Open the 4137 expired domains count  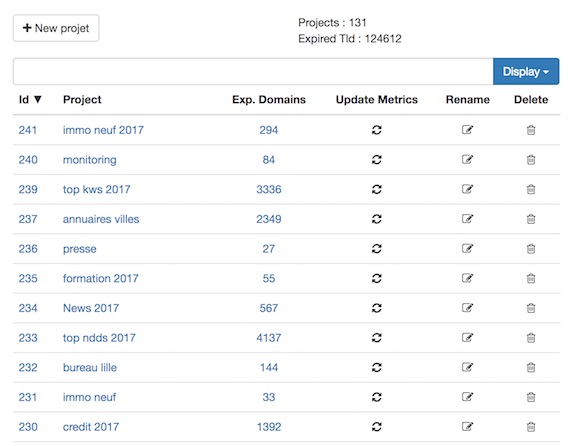point(269,338)
